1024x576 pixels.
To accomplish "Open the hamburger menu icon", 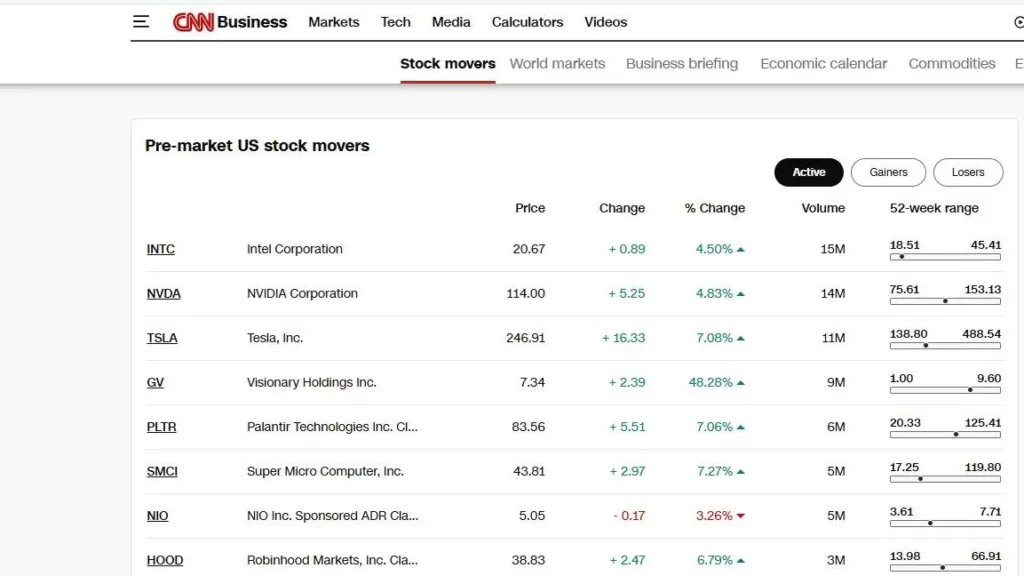I will click(141, 22).
